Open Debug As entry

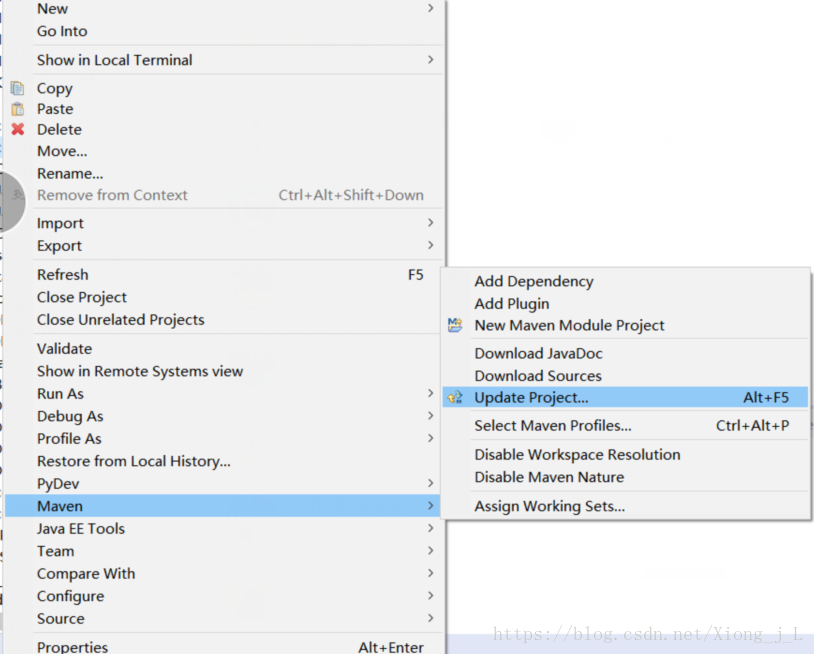point(225,416)
